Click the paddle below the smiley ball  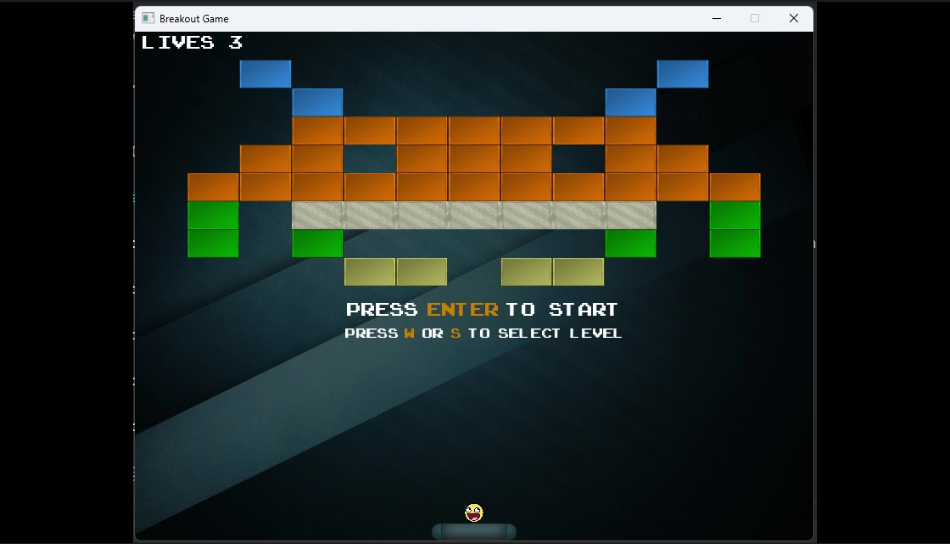coord(474,531)
